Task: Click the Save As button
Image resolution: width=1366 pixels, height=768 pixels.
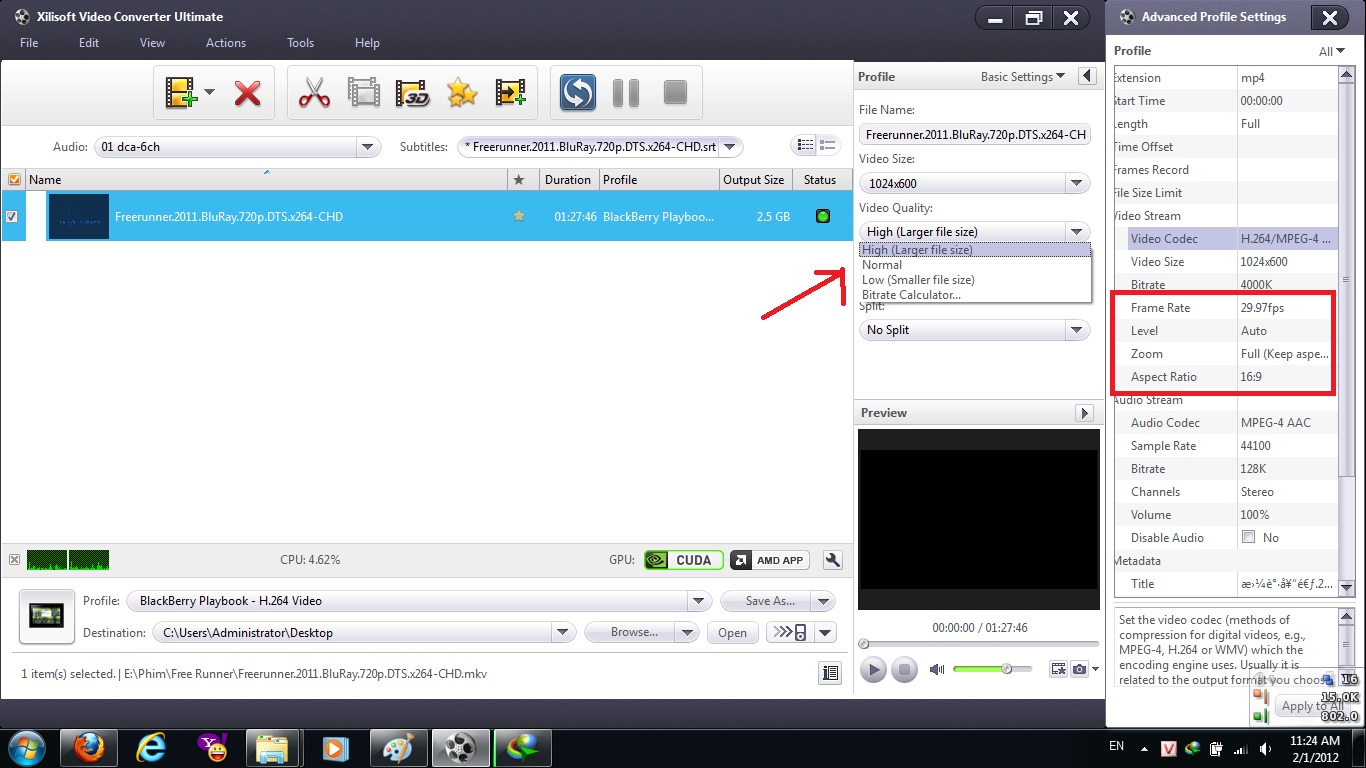Action: (766, 601)
